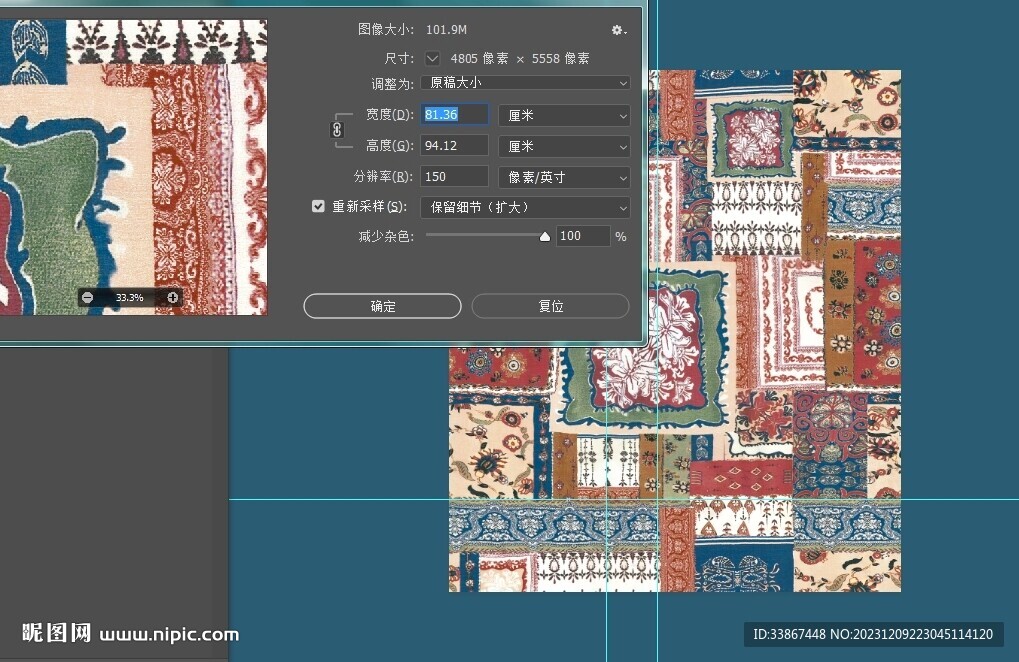Click the reduce noise percentage field

[582, 236]
